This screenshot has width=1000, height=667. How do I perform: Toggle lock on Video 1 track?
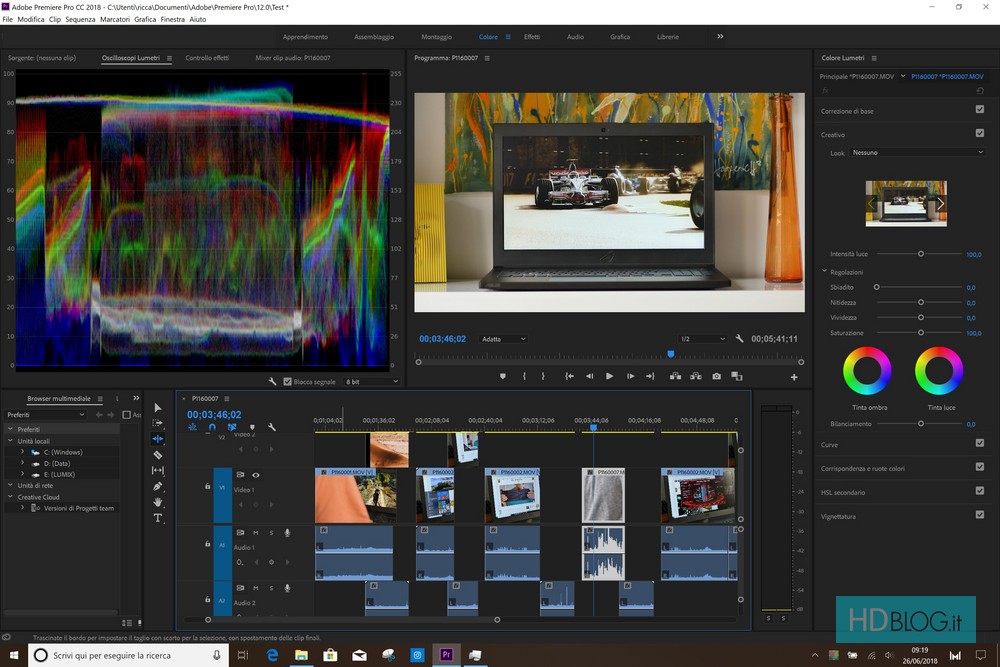point(207,487)
